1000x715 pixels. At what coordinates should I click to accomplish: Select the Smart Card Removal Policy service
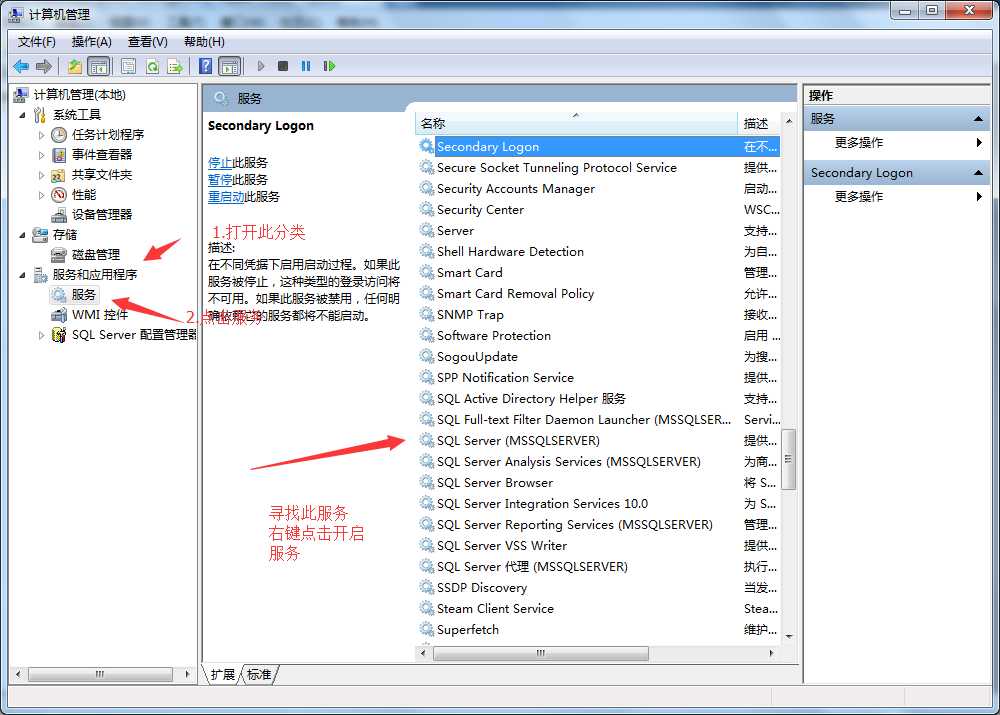click(x=515, y=294)
